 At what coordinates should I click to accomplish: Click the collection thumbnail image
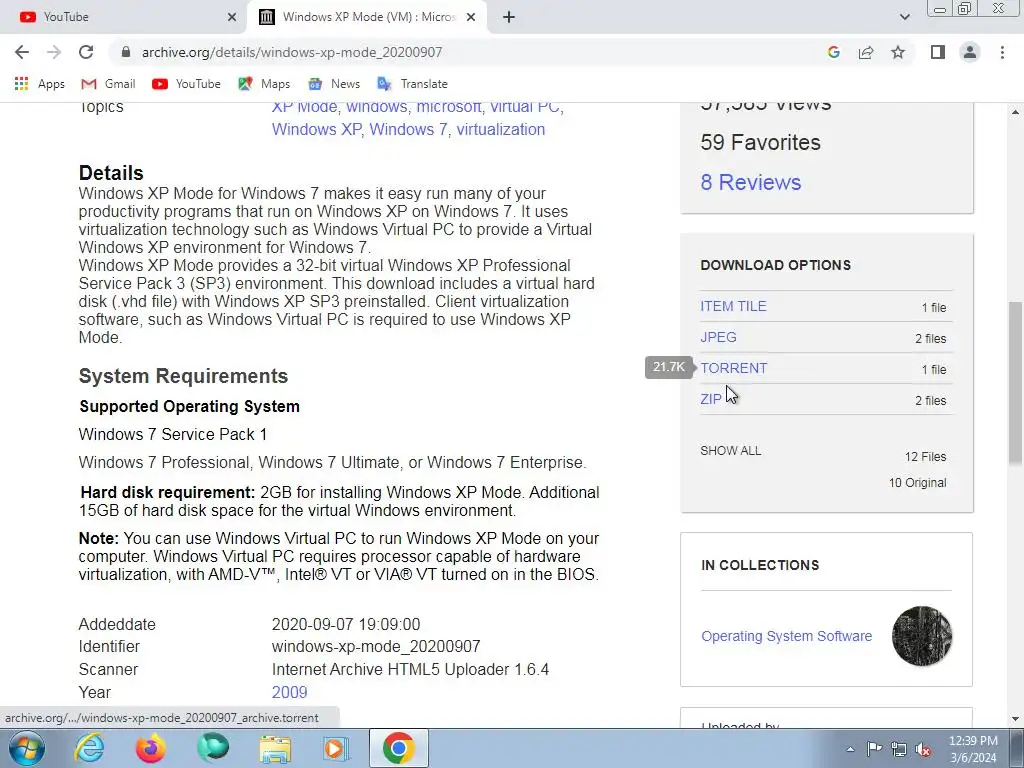coord(921,636)
